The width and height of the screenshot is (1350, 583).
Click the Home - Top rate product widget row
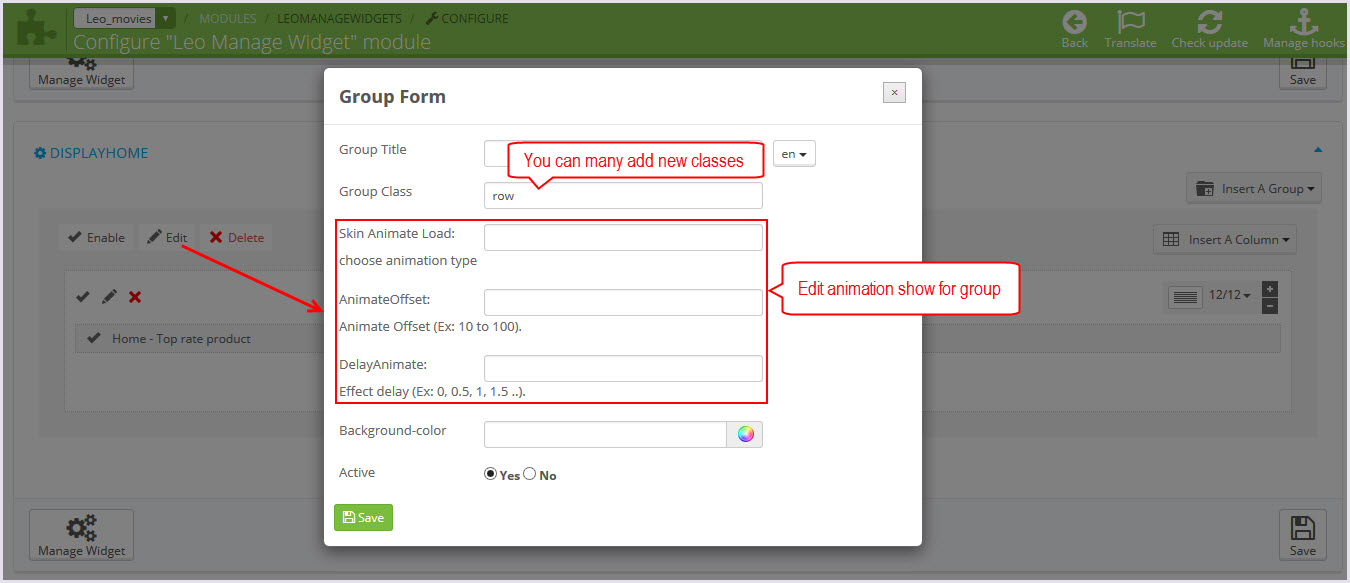[678, 338]
